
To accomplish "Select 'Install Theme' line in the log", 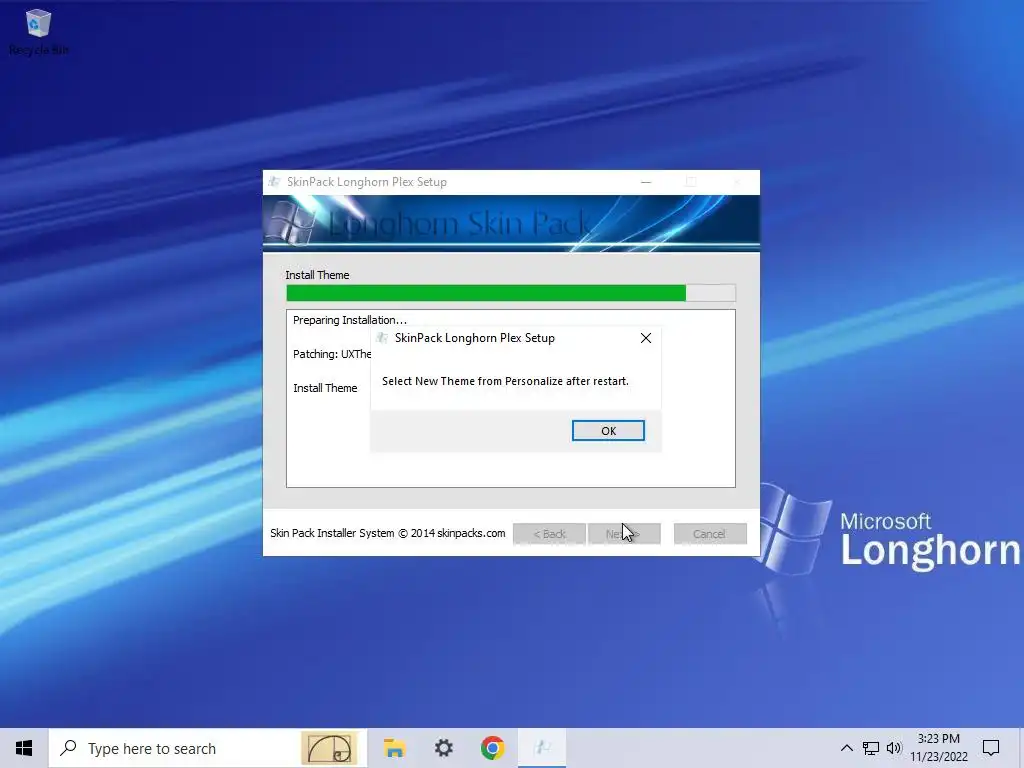I will [x=325, y=388].
